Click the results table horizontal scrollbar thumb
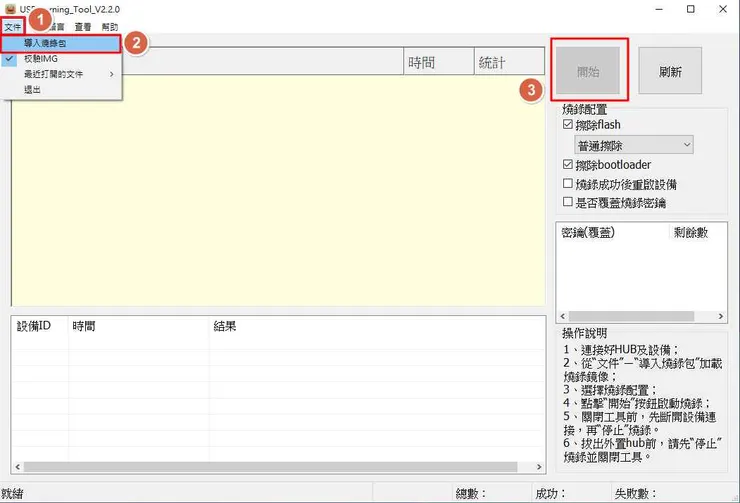This screenshot has height=503, width=740. point(270,467)
